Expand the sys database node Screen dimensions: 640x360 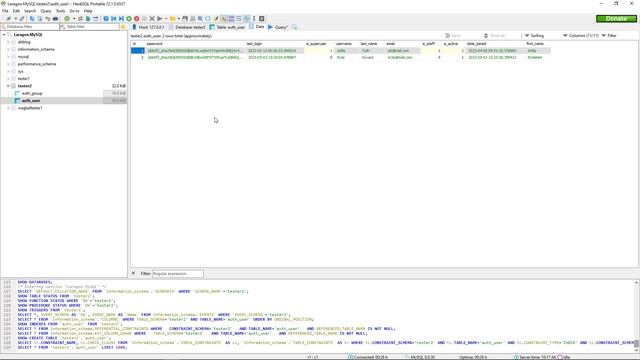8,71
